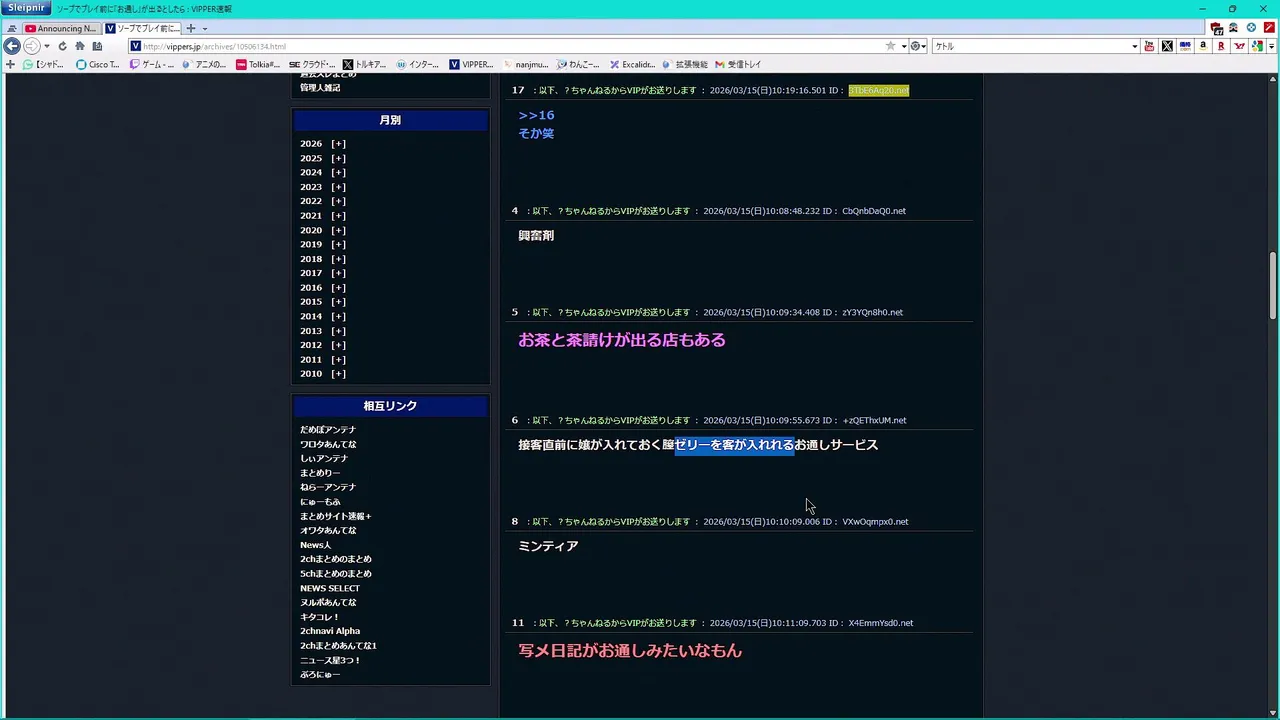Viewport: 1280px width, 720px height.
Task: Click the お茶と茶請けが出る店もある comment text
Action: [622, 340]
